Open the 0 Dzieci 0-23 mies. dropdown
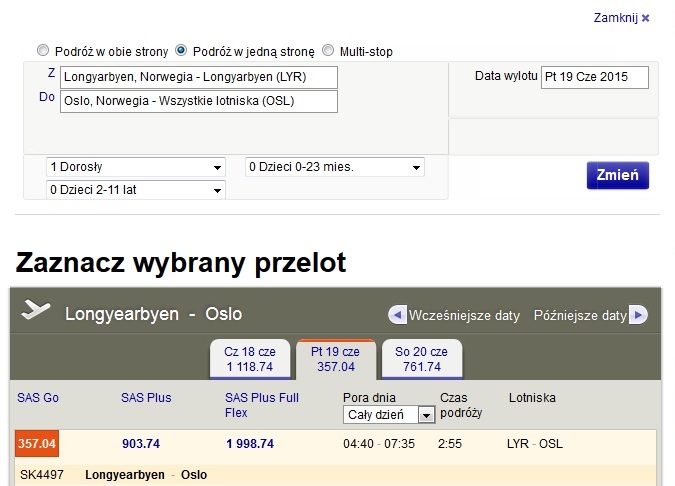The image size is (675, 486). pyautogui.click(x=335, y=167)
